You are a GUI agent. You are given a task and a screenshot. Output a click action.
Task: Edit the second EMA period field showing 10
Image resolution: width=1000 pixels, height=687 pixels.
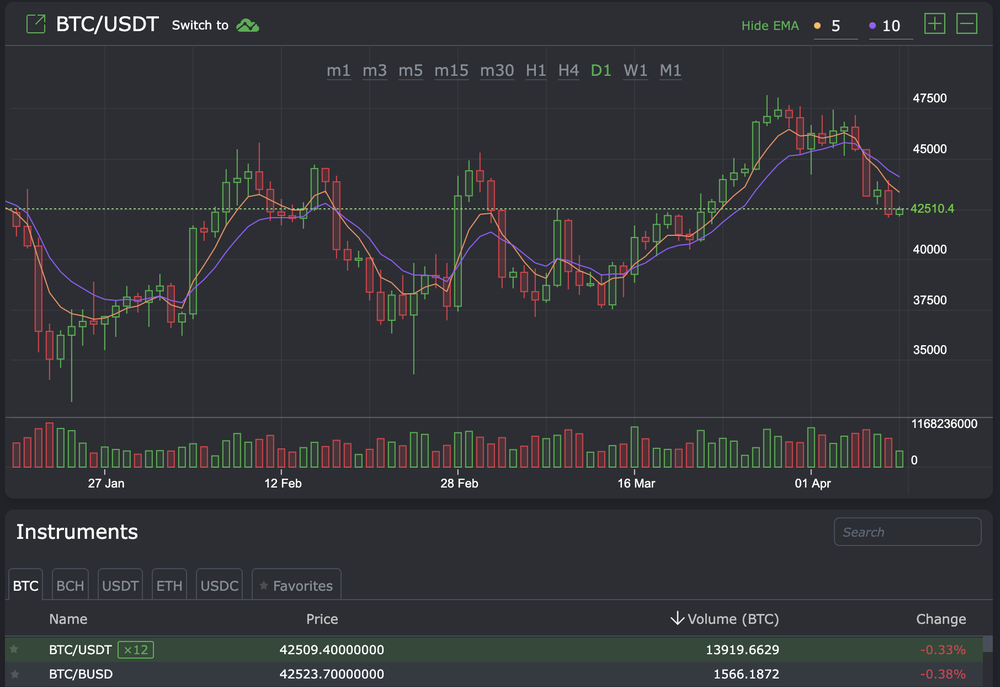point(891,26)
